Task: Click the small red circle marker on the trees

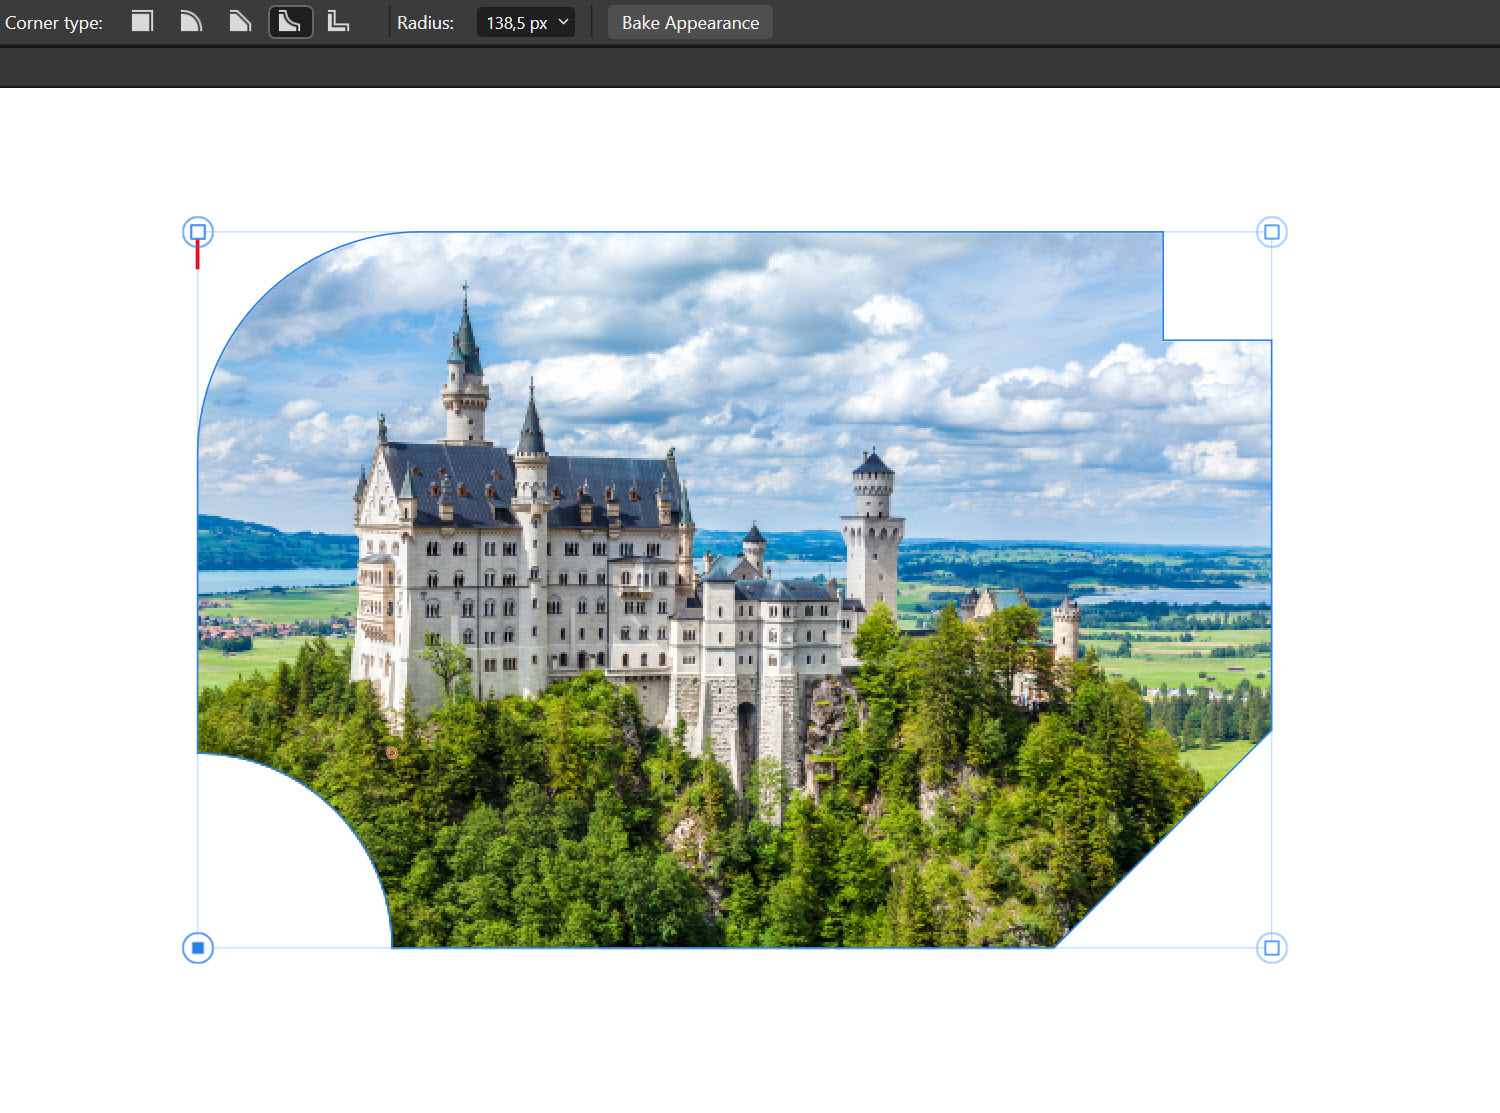Action: (x=392, y=753)
